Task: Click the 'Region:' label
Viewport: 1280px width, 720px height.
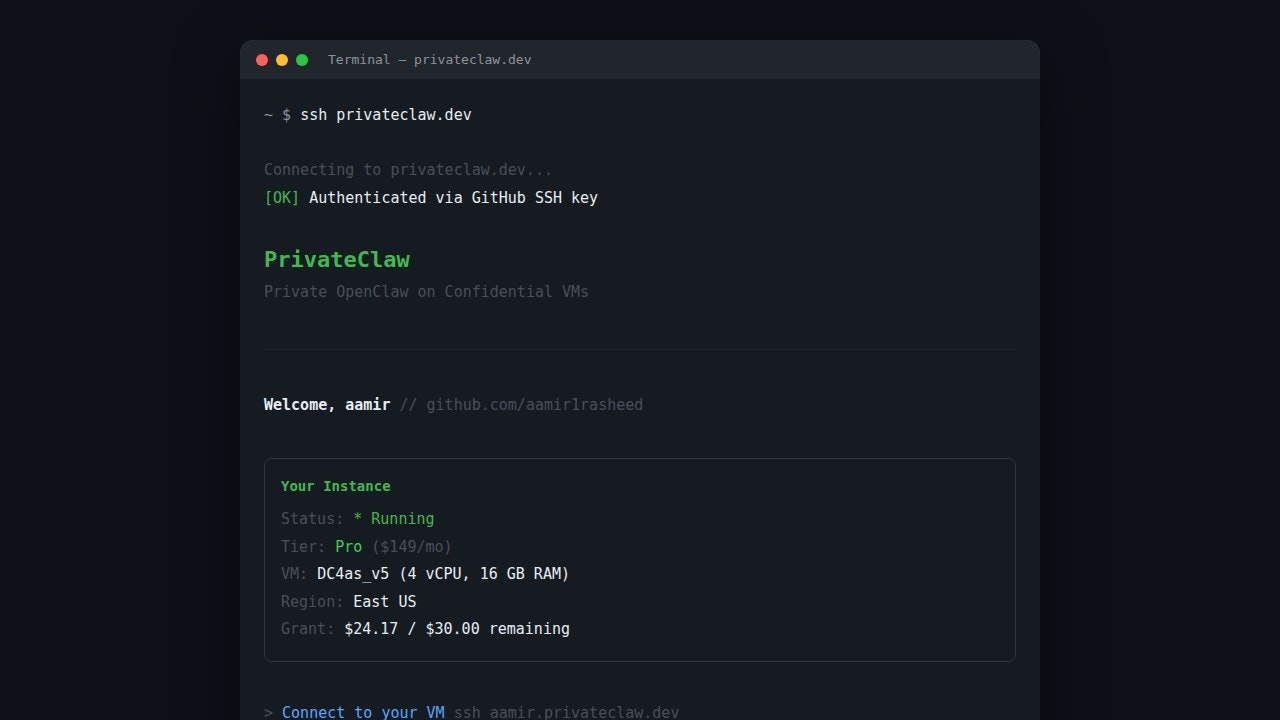Action: [x=313, y=602]
